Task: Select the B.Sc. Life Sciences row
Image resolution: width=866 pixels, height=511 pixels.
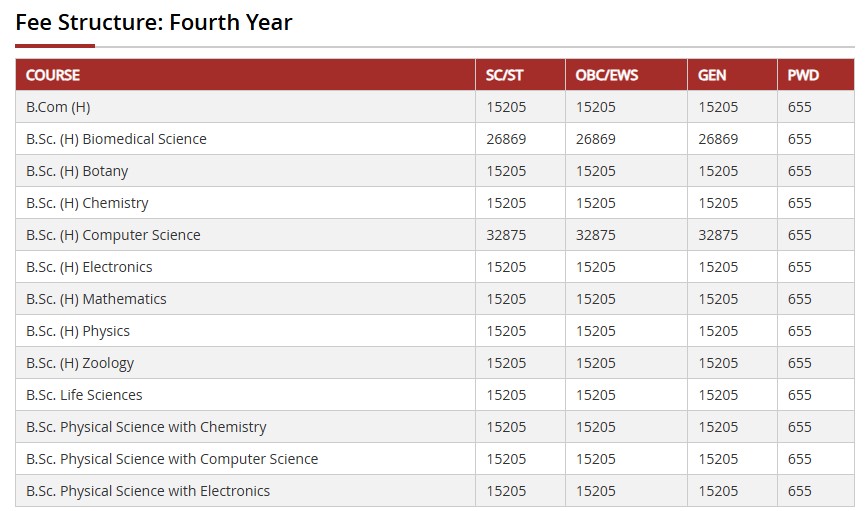Action: tap(435, 395)
